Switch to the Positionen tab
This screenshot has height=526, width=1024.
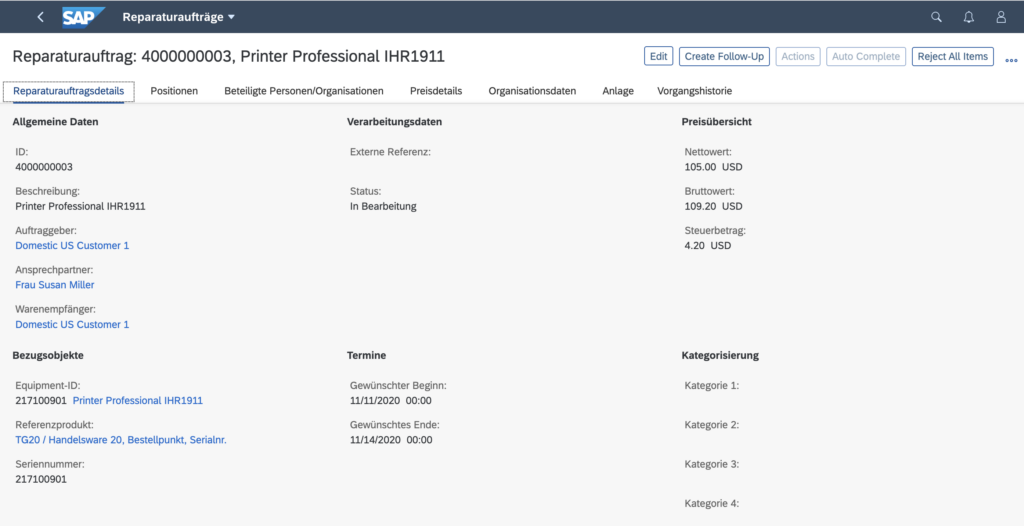pos(174,91)
